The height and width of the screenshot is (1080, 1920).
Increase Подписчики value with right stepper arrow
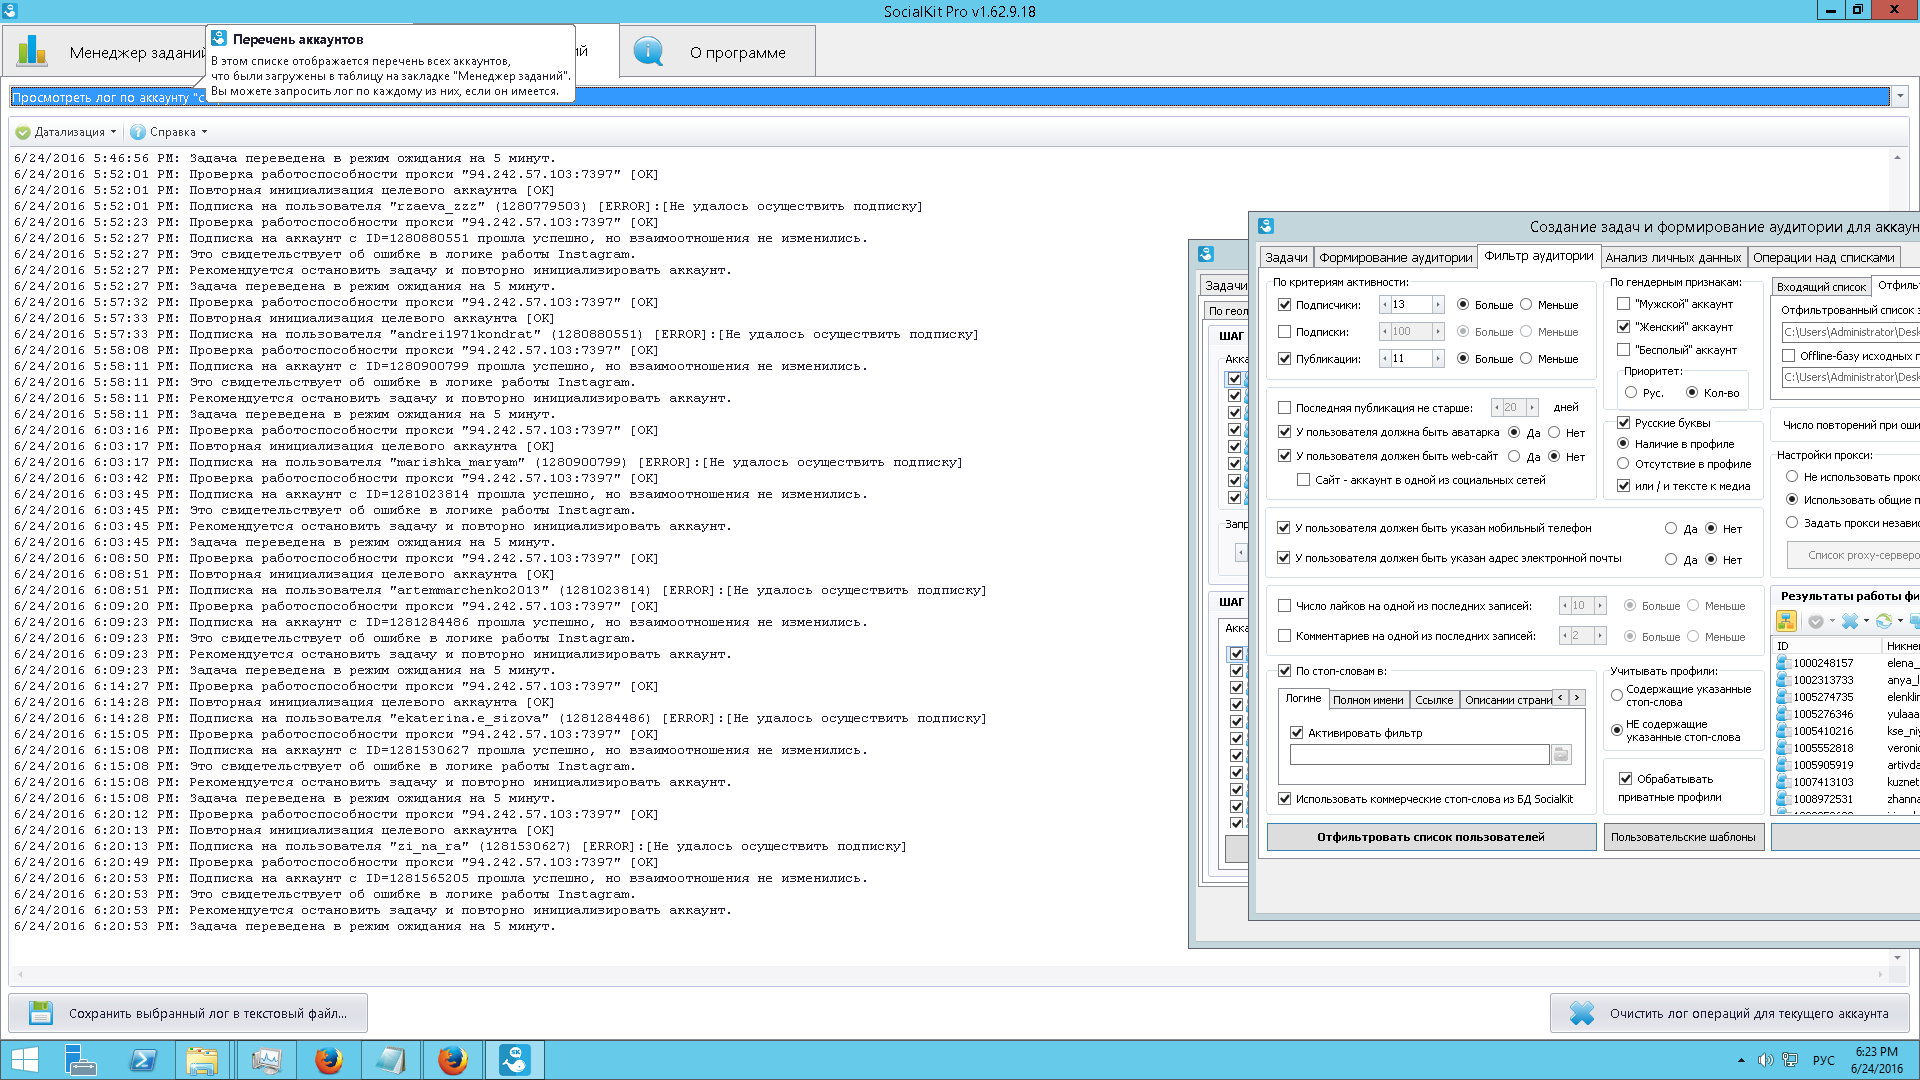pyautogui.click(x=1437, y=305)
